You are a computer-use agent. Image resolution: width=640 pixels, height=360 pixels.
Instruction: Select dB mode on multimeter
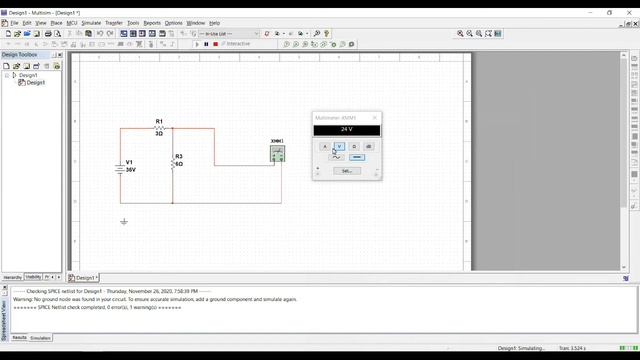369,147
